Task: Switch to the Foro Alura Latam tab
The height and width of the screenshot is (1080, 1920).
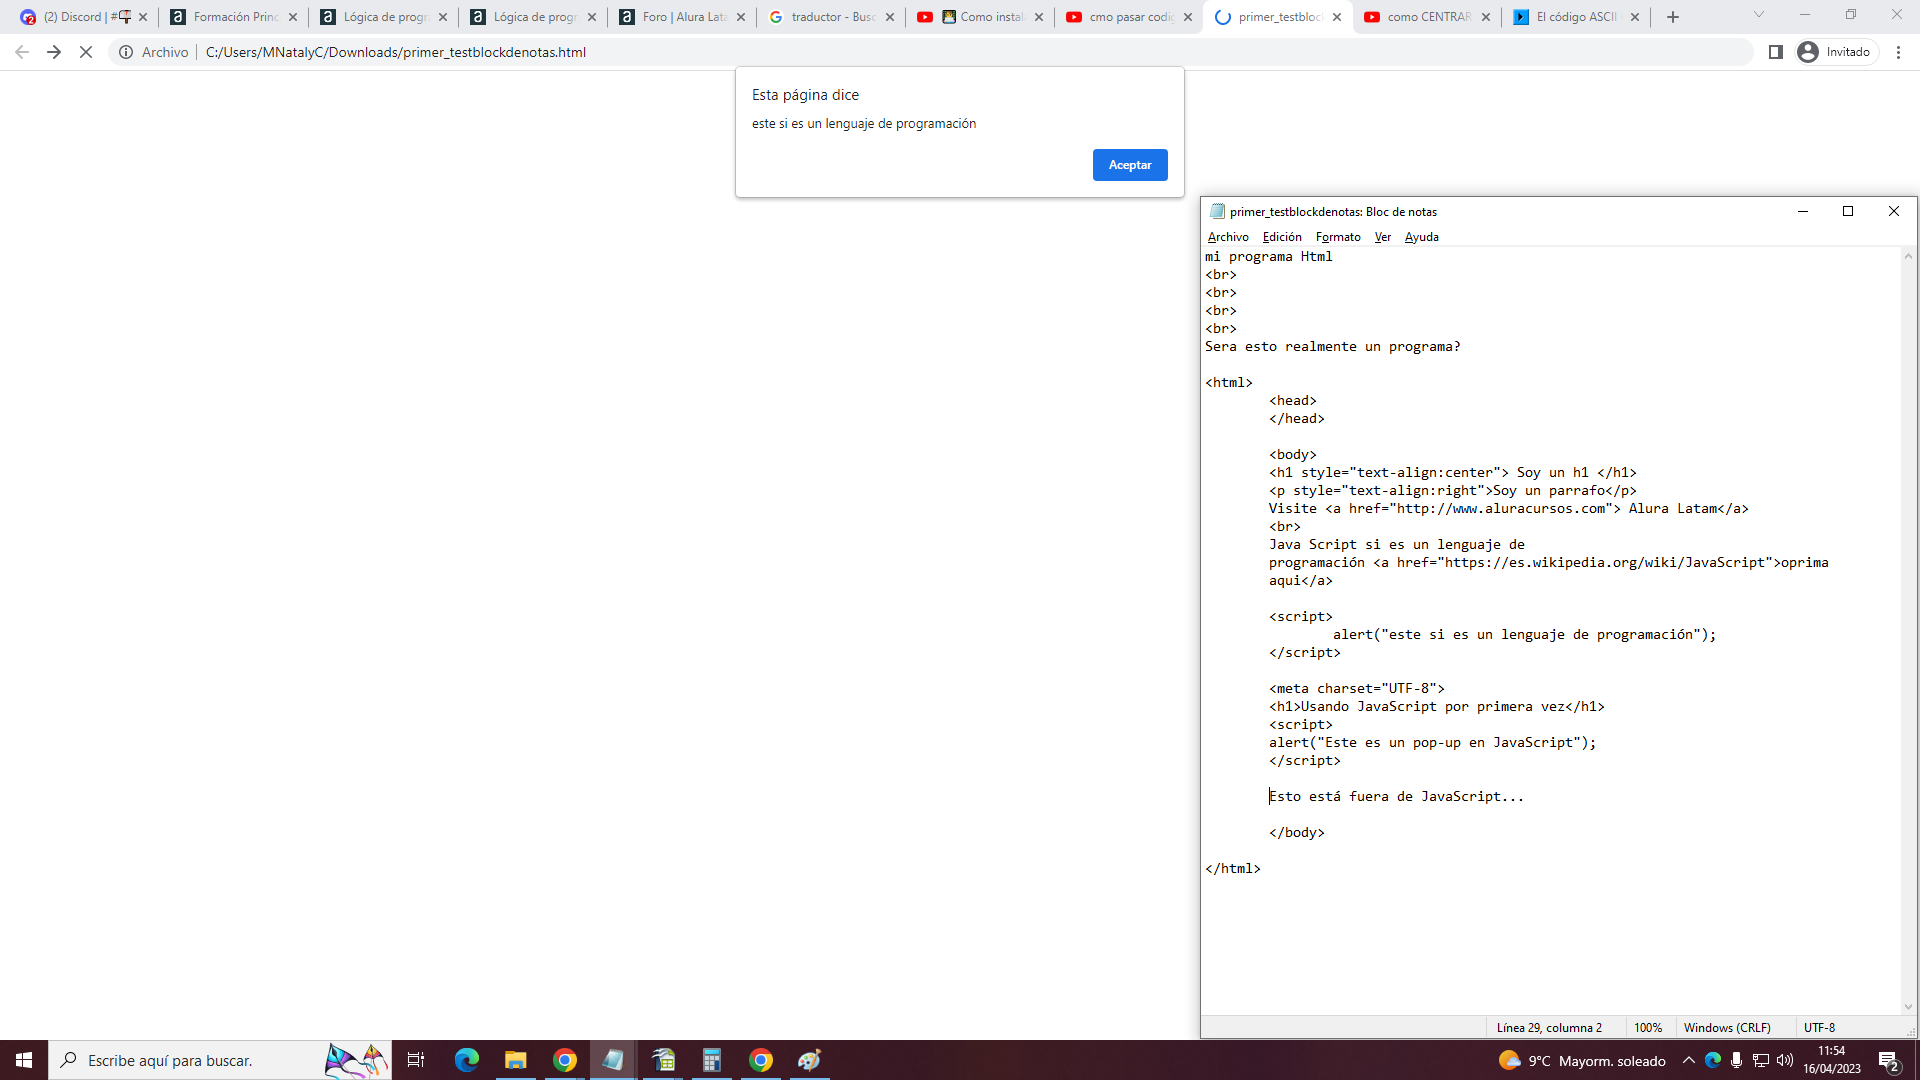Action: point(683,17)
